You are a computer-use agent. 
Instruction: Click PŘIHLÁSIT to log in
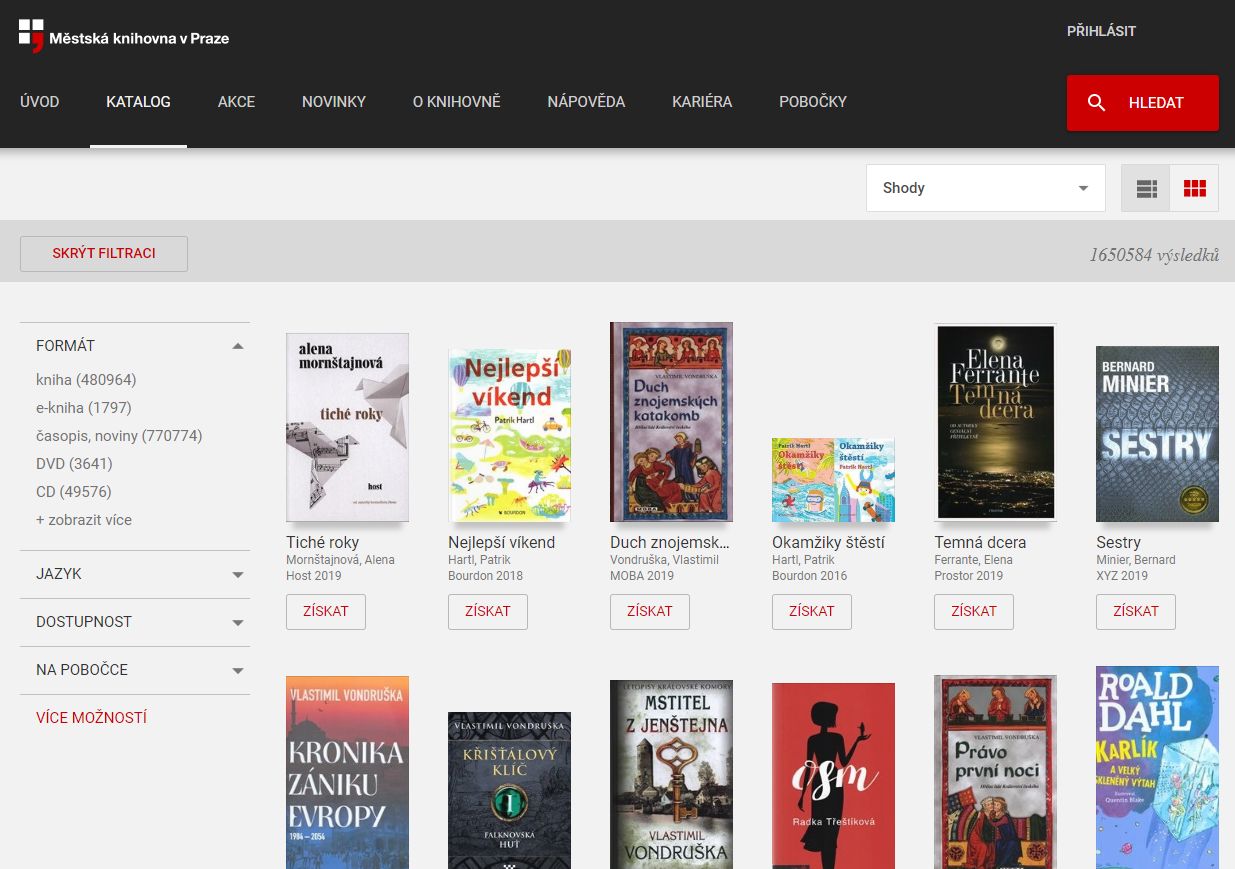pyautogui.click(x=1101, y=31)
